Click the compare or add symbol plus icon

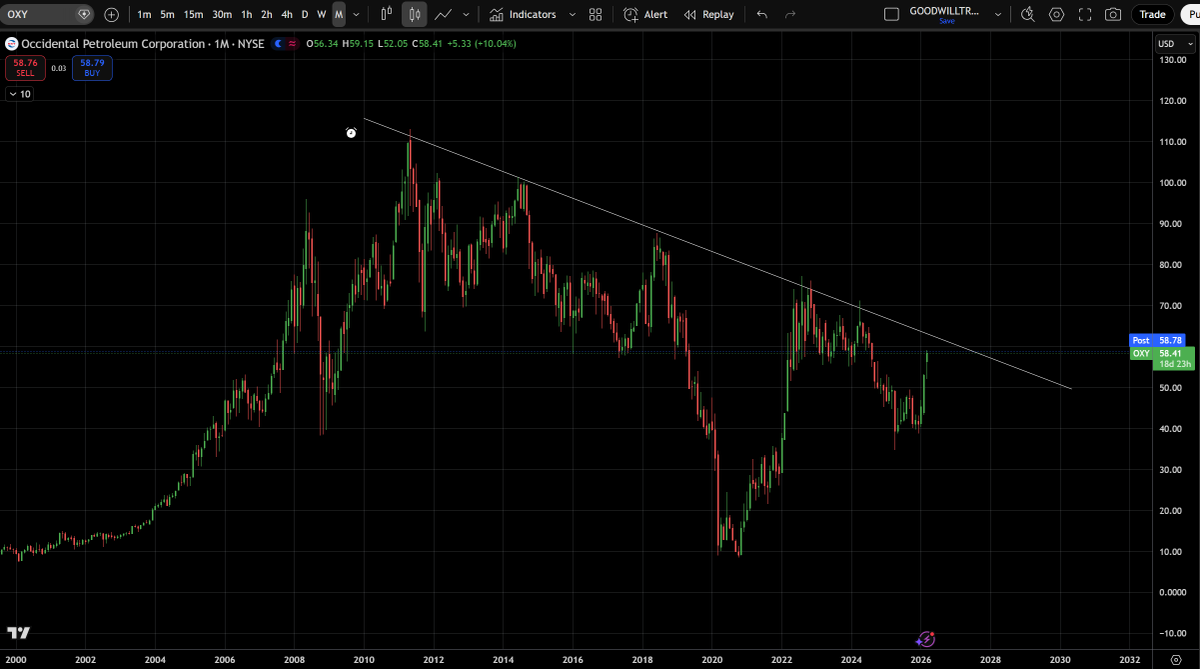click(x=111, y=15)
